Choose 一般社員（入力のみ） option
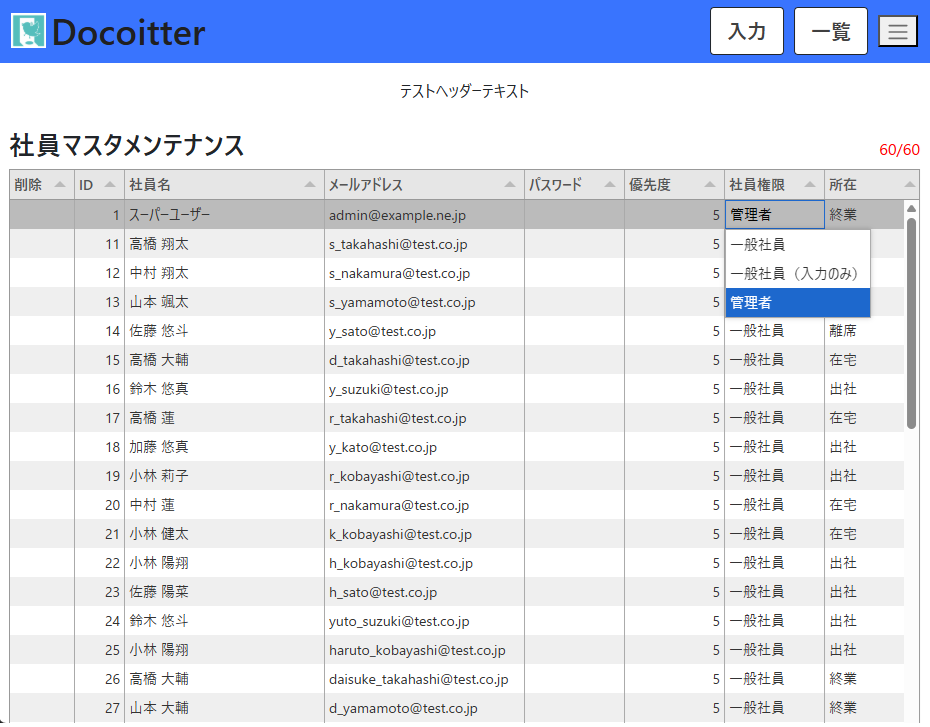The image size is (930, 727). (797, 273)
